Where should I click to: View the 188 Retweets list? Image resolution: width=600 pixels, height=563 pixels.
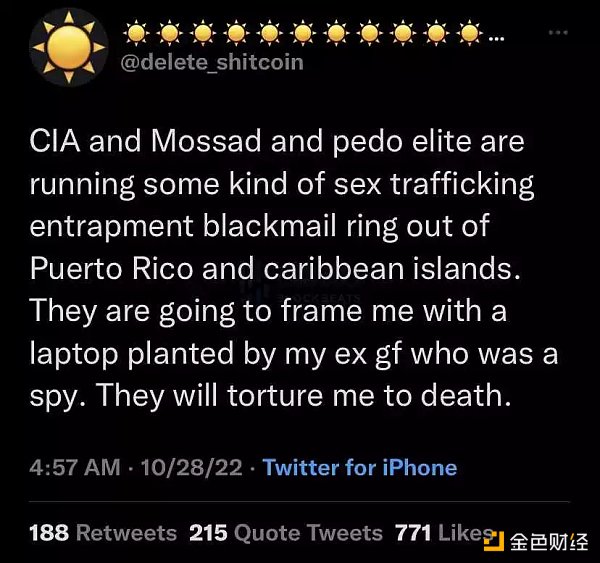pos(103,533)
